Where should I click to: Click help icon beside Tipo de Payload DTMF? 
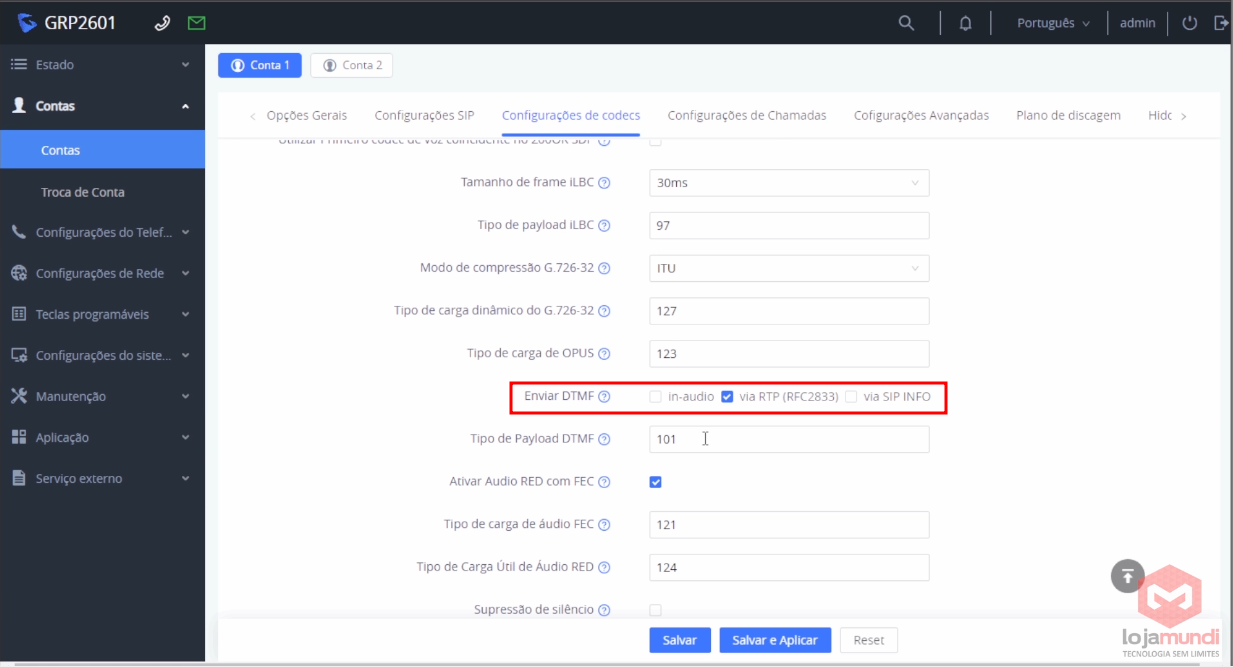coord(604,439)
